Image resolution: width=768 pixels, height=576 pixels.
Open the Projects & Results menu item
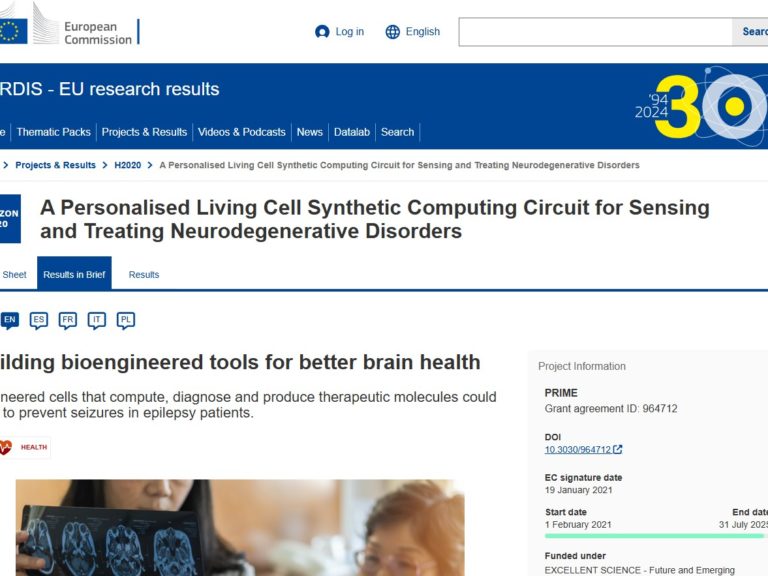(144, 132)
